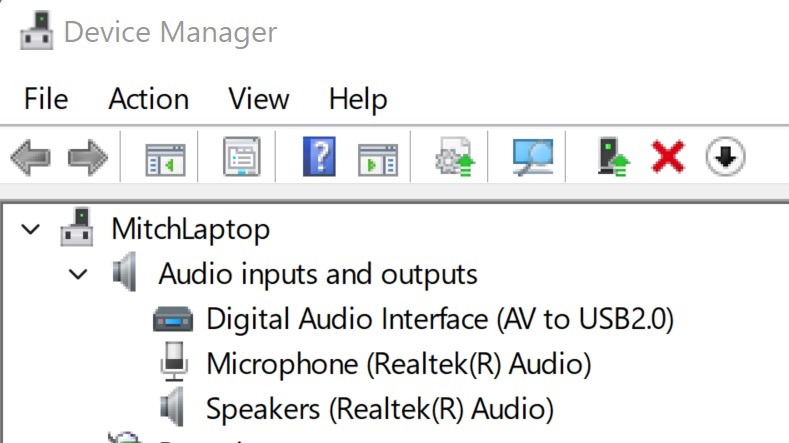Click Disable device down-arrow icon

(x=725, y=157)
